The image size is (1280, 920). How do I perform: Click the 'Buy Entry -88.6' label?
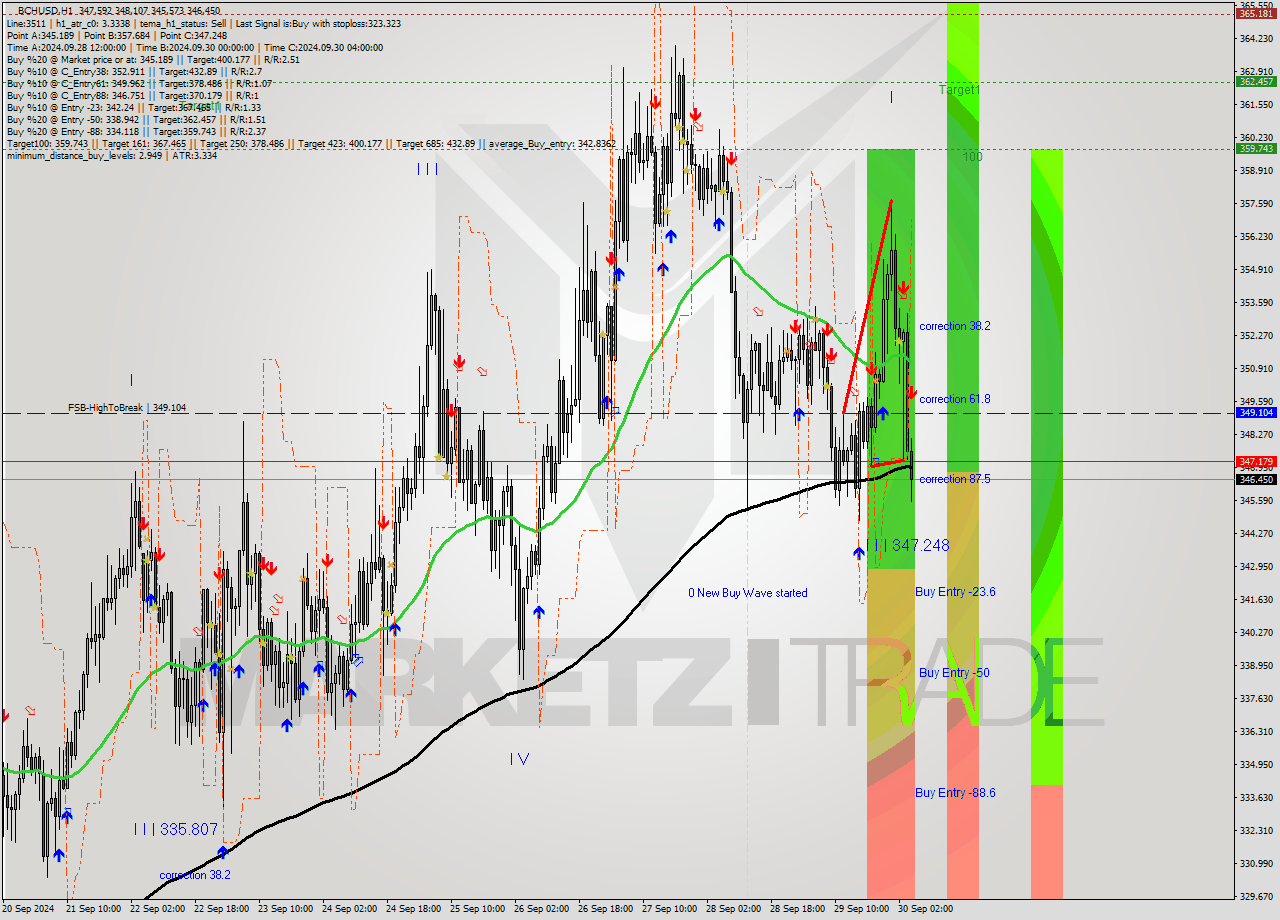955,793
